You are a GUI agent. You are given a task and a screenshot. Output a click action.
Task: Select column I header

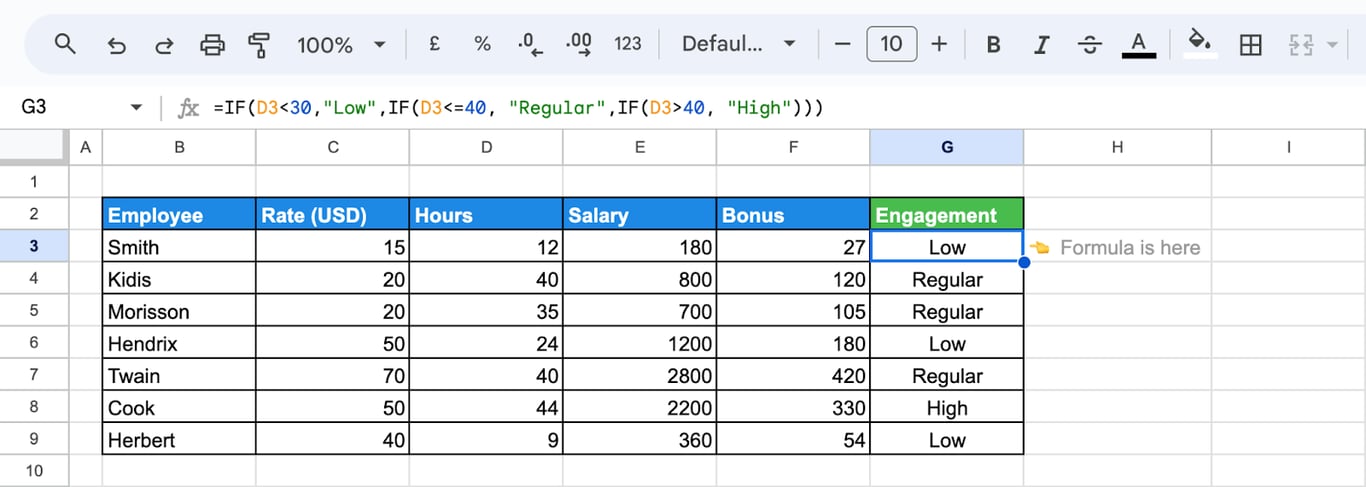tap(1289, 147)
